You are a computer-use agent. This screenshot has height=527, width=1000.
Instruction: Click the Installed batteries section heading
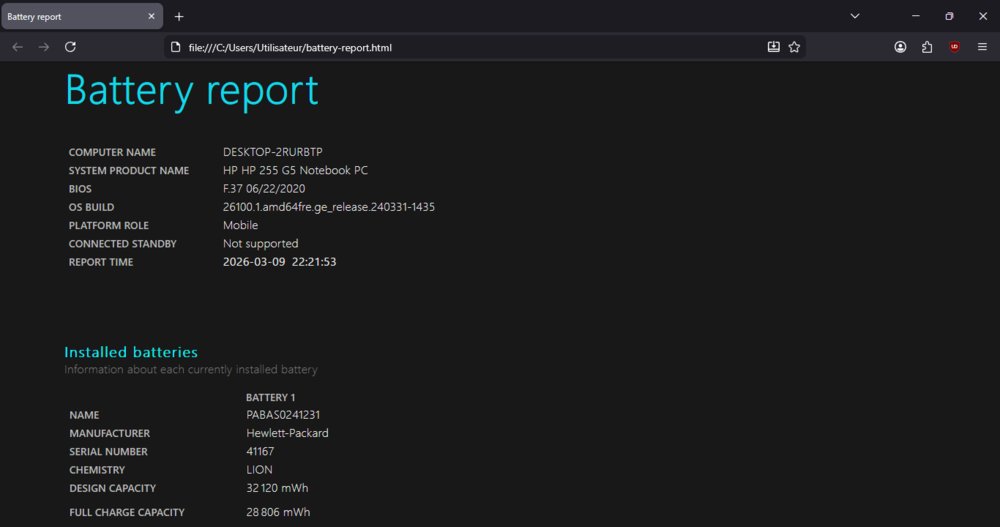click(x=131, y=352)
